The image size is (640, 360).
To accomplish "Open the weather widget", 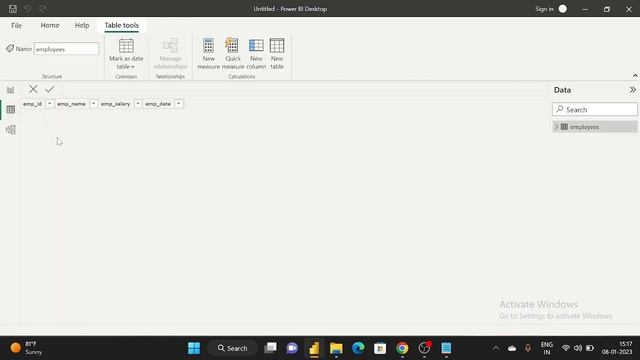I will click(27, 348).
